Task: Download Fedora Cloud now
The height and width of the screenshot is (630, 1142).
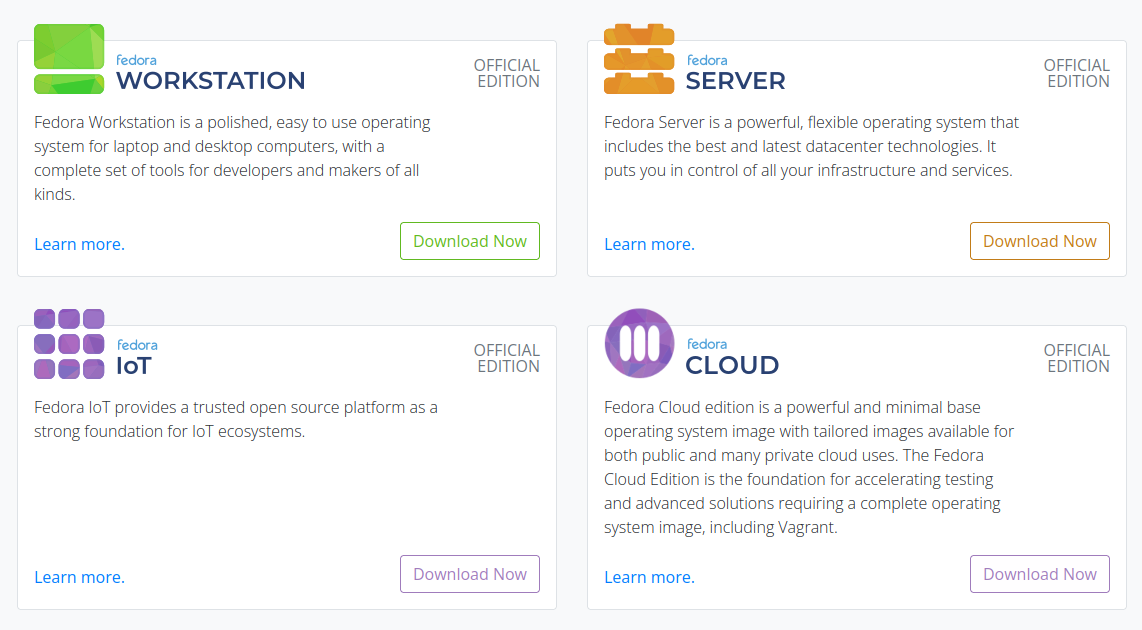Action: (1039, 574)
